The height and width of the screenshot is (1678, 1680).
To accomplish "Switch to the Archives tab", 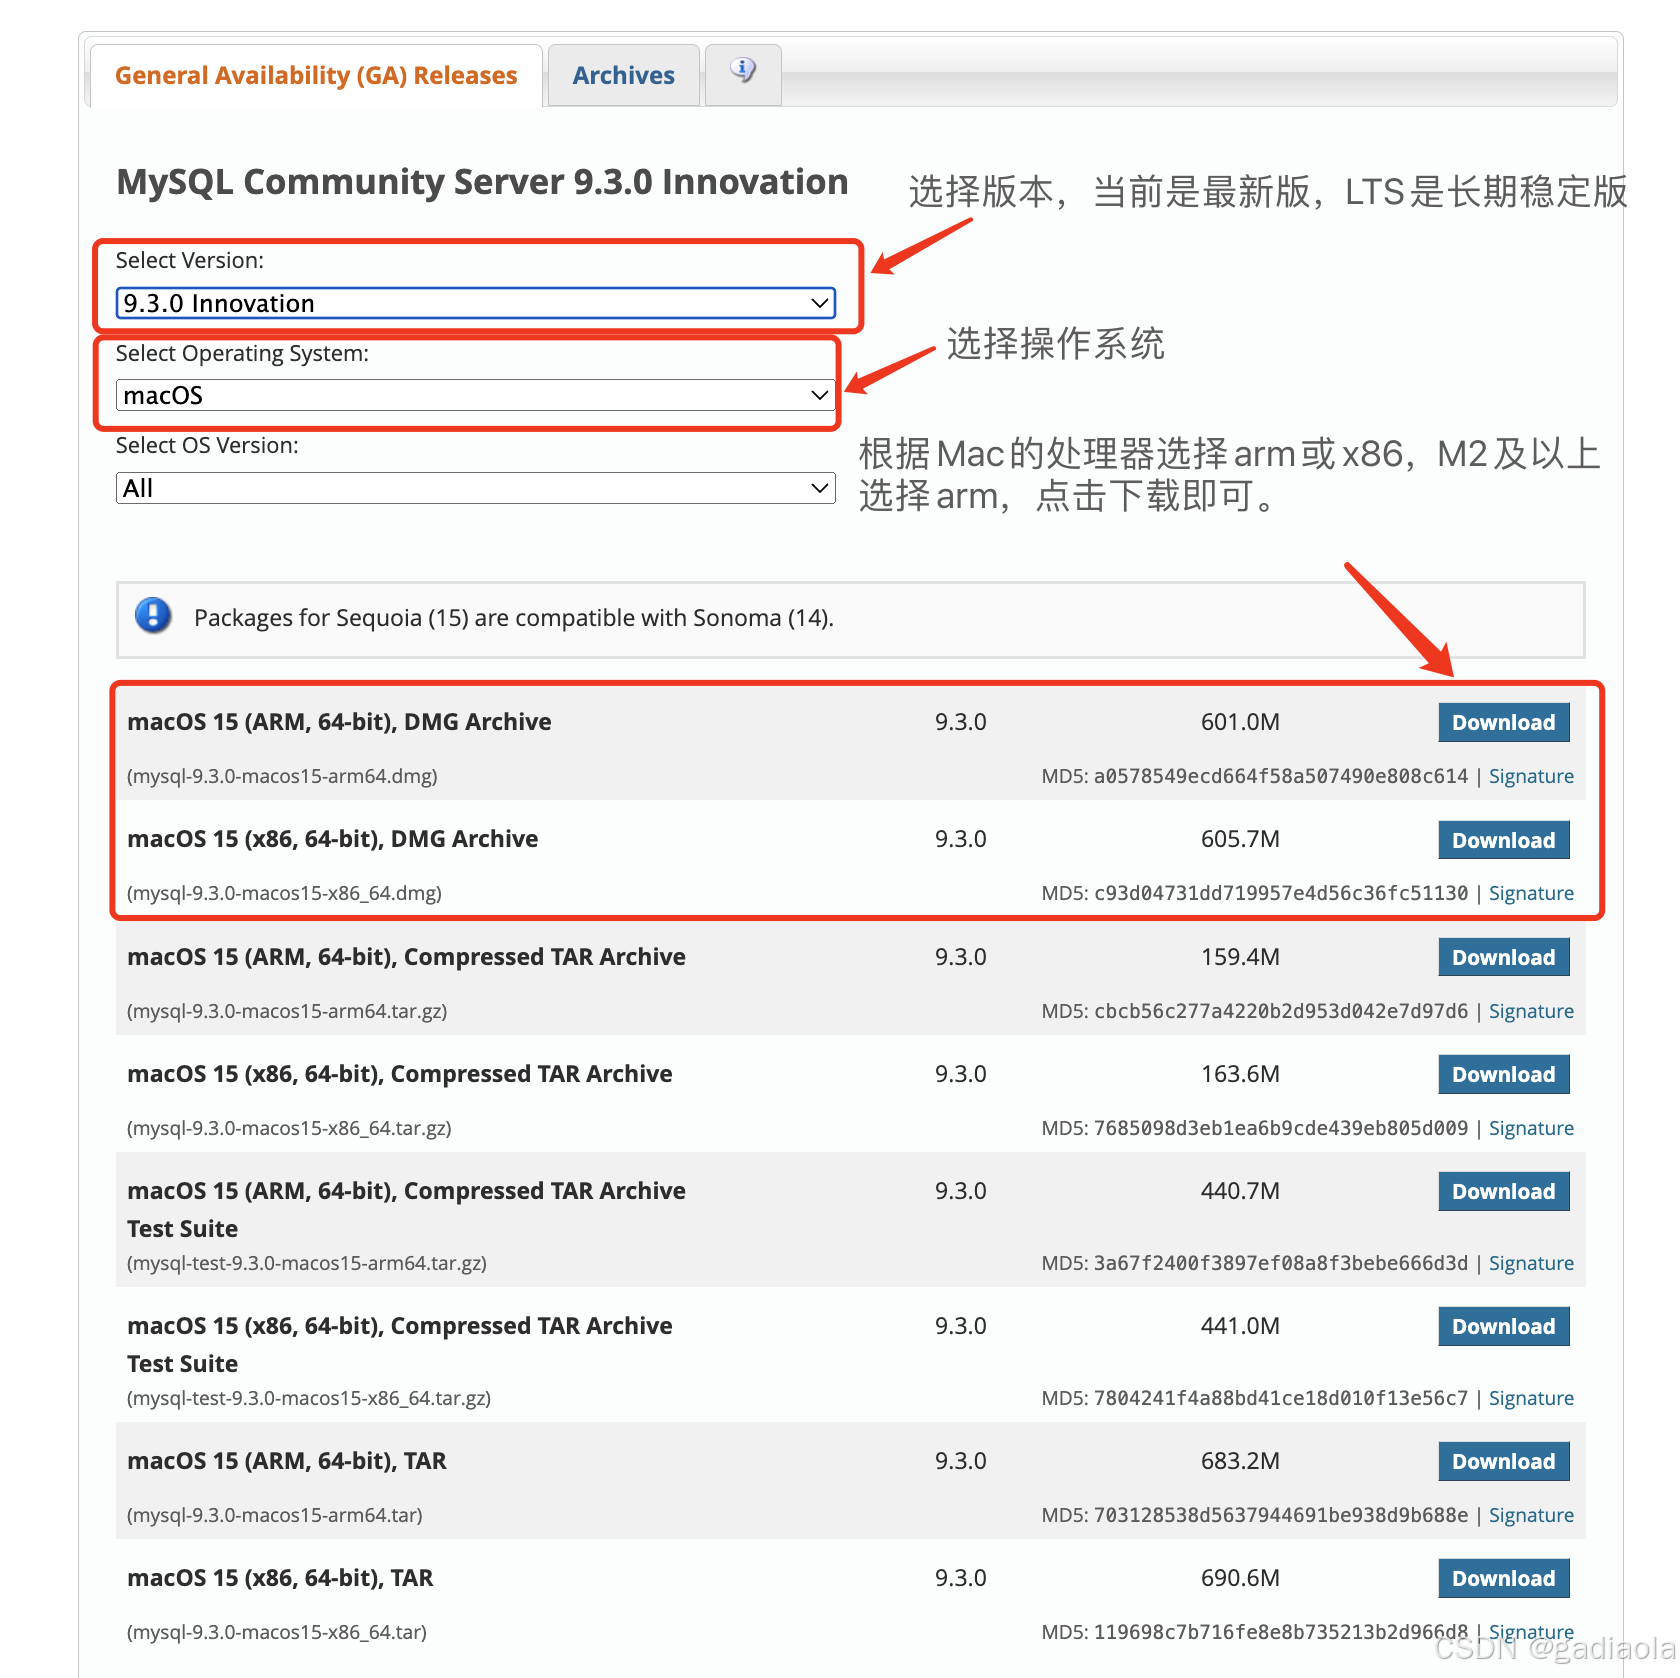I will coord(623,75).
